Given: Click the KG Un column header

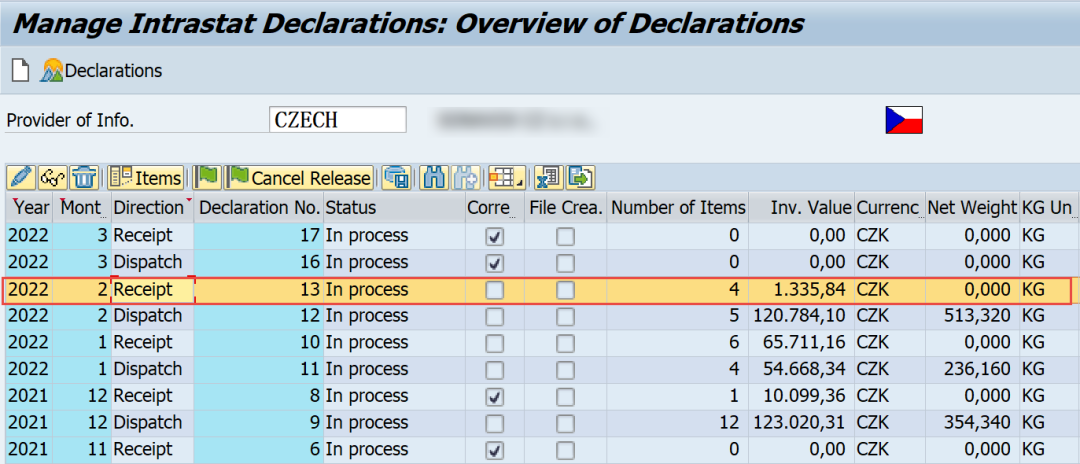Looking at the screenshot, I should pos(1047,207).
